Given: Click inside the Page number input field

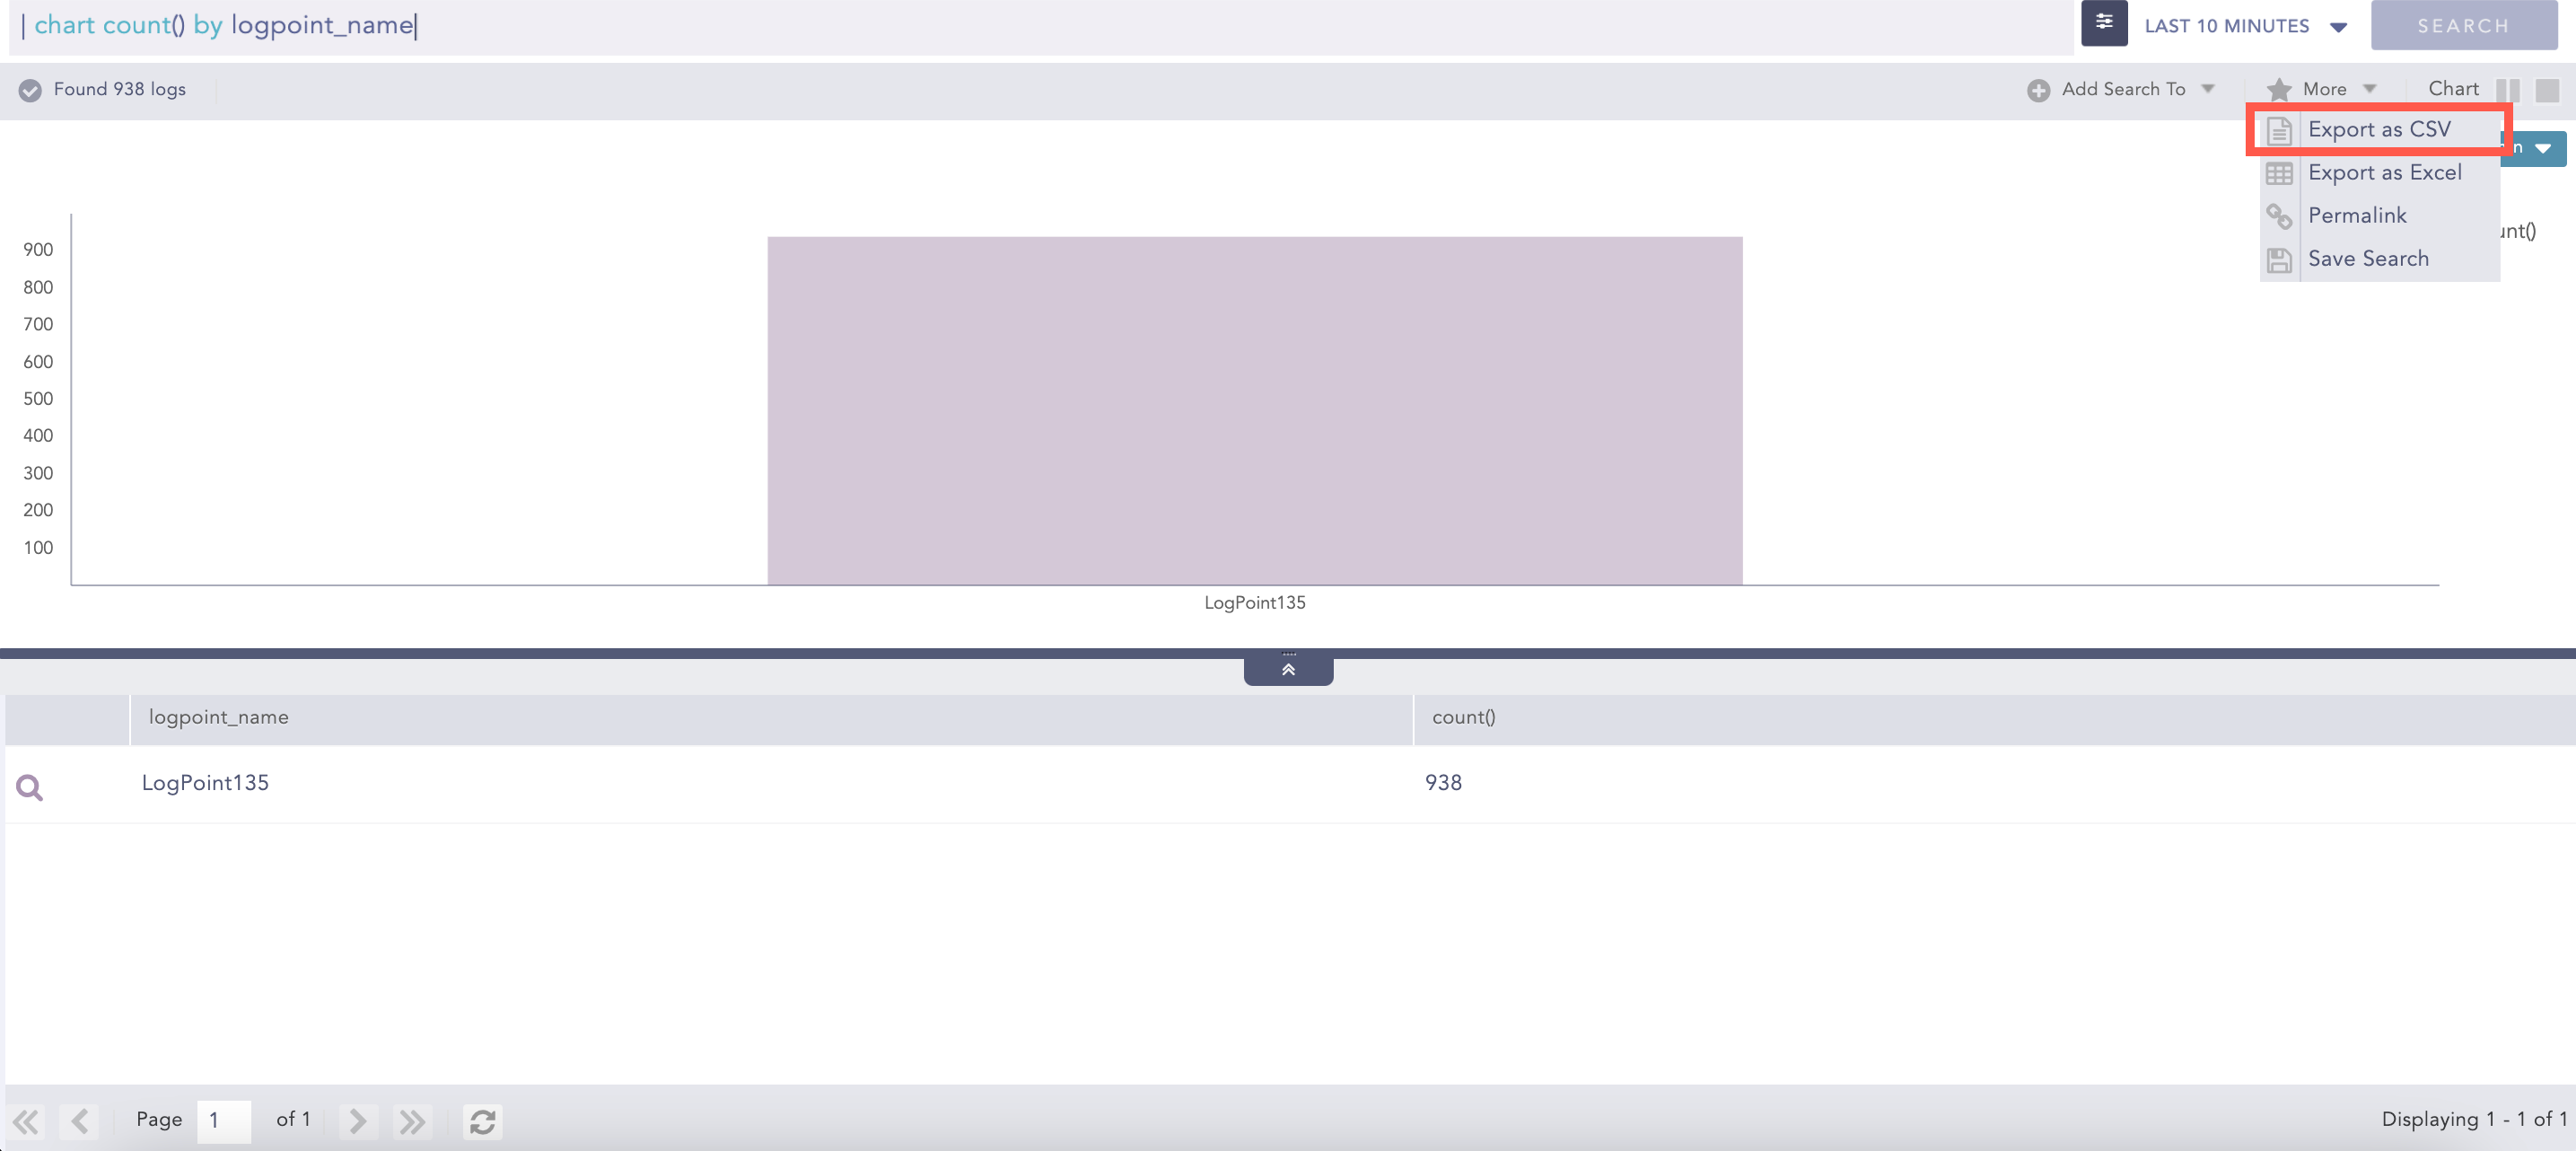Looking at the screenshot, I should coord(223,1120).
